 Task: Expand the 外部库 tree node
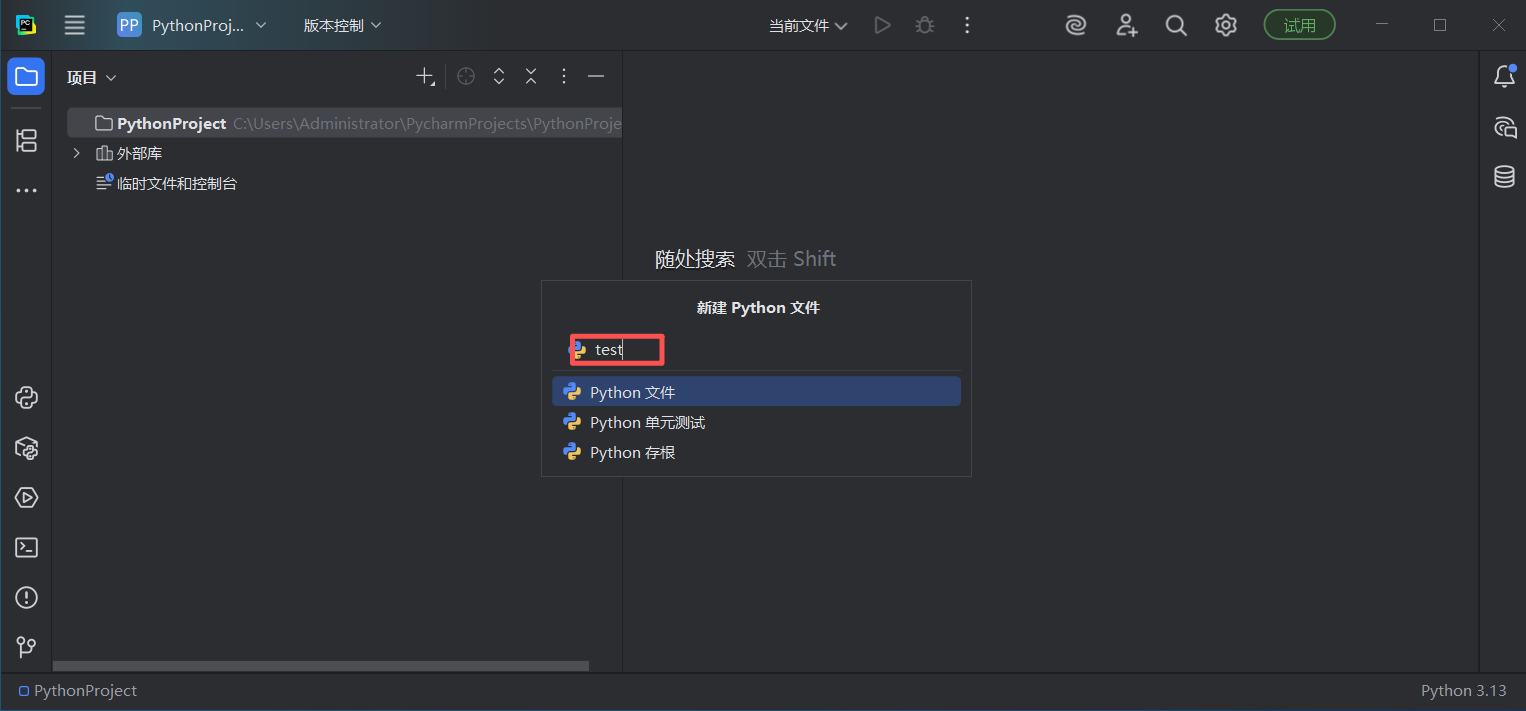(x=76, y=153)
